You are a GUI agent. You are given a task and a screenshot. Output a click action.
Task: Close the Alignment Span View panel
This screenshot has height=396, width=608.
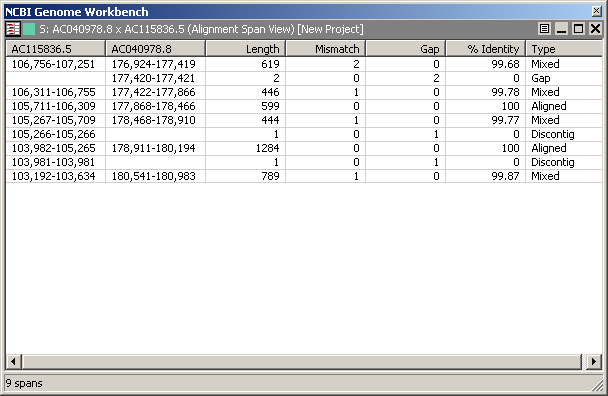(x=595, y=29)
